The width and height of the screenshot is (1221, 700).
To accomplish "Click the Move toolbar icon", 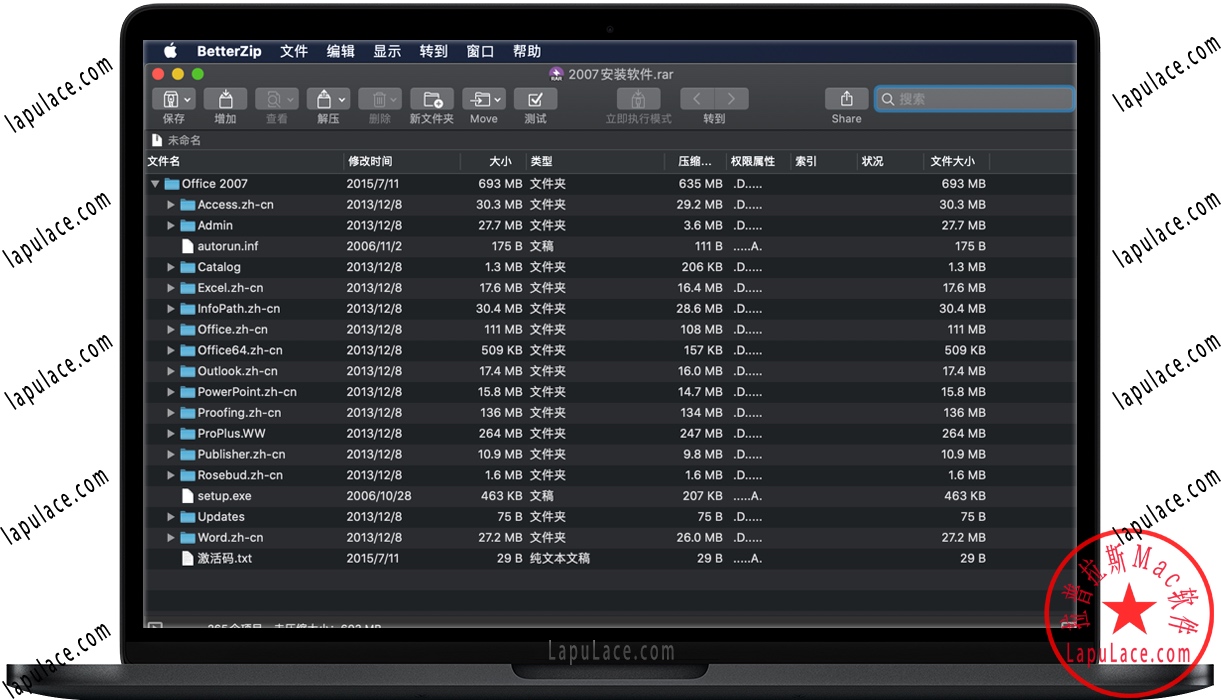I will click(483, 99).
